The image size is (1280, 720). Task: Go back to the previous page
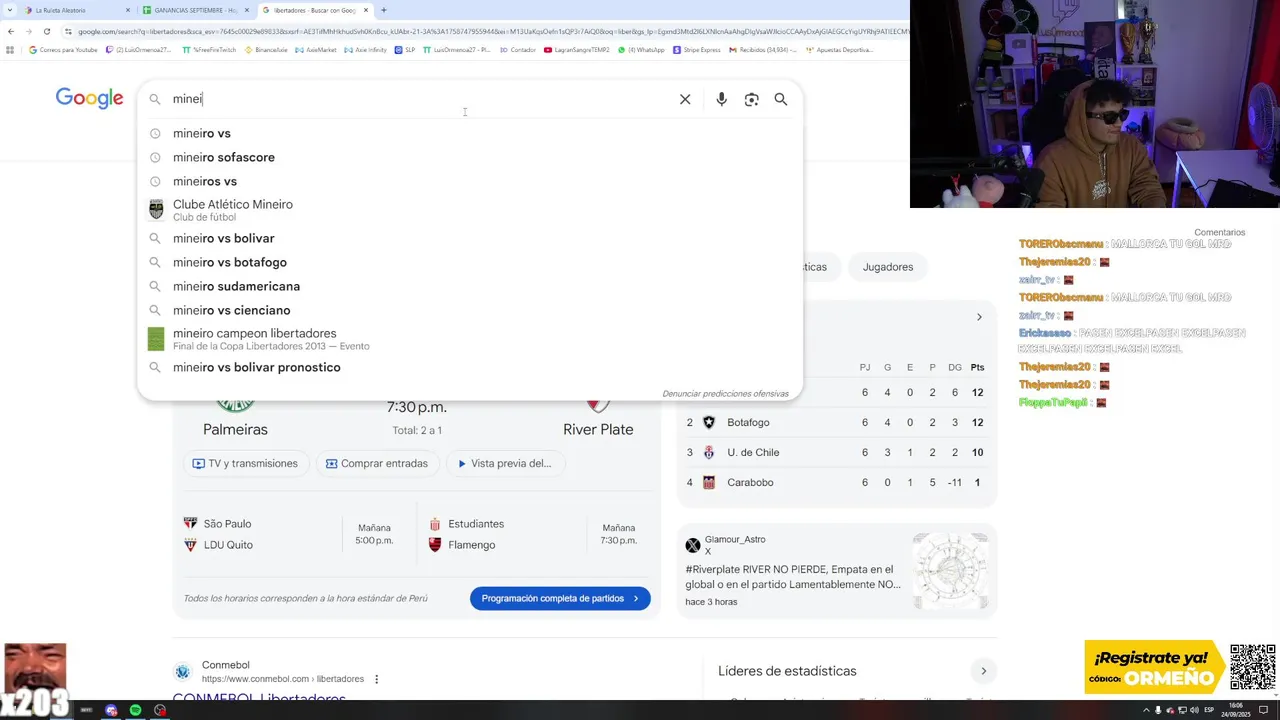pyautogui.click(x=11, y=31)
